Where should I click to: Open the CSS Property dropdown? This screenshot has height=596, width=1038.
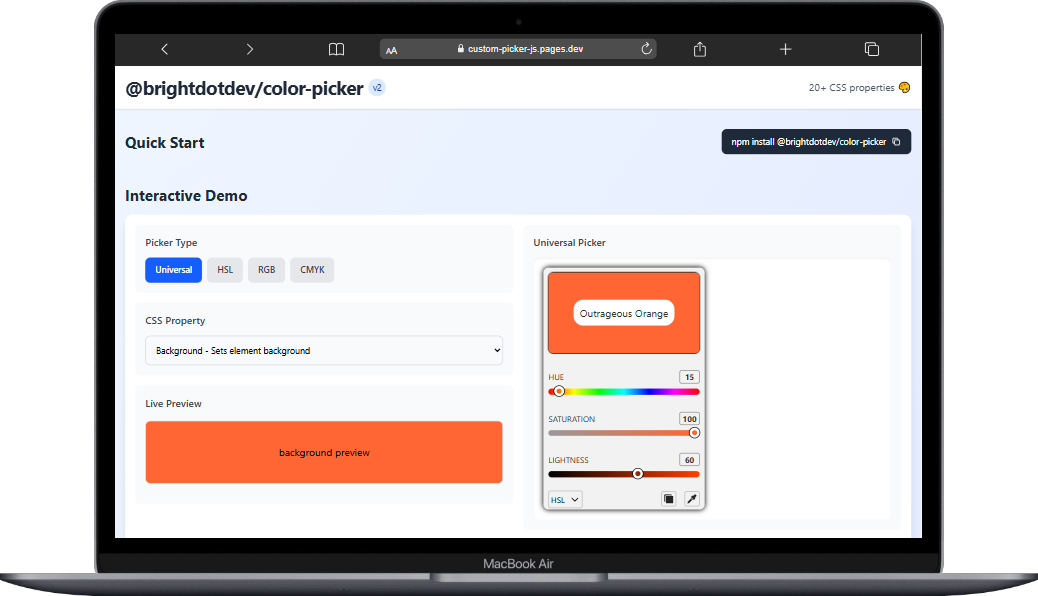click(324, 350)
